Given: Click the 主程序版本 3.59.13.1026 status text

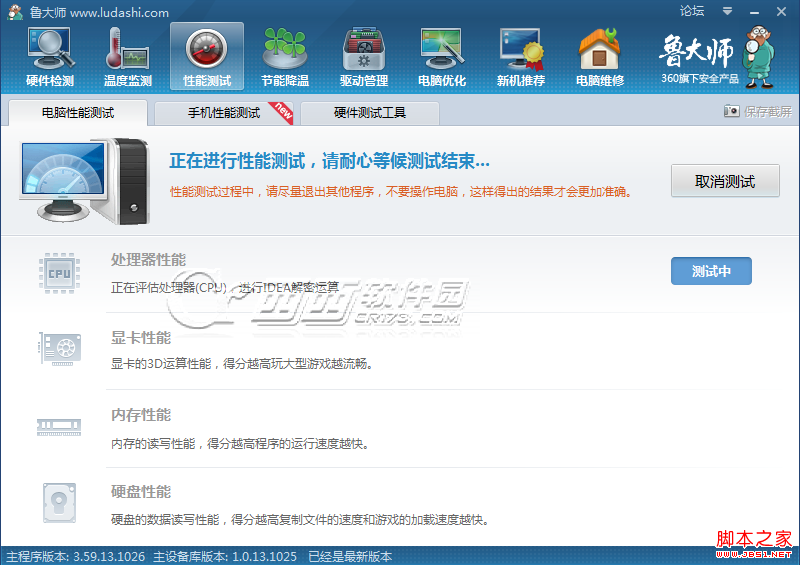Looking at the screenshot, I should coord(76,556).
